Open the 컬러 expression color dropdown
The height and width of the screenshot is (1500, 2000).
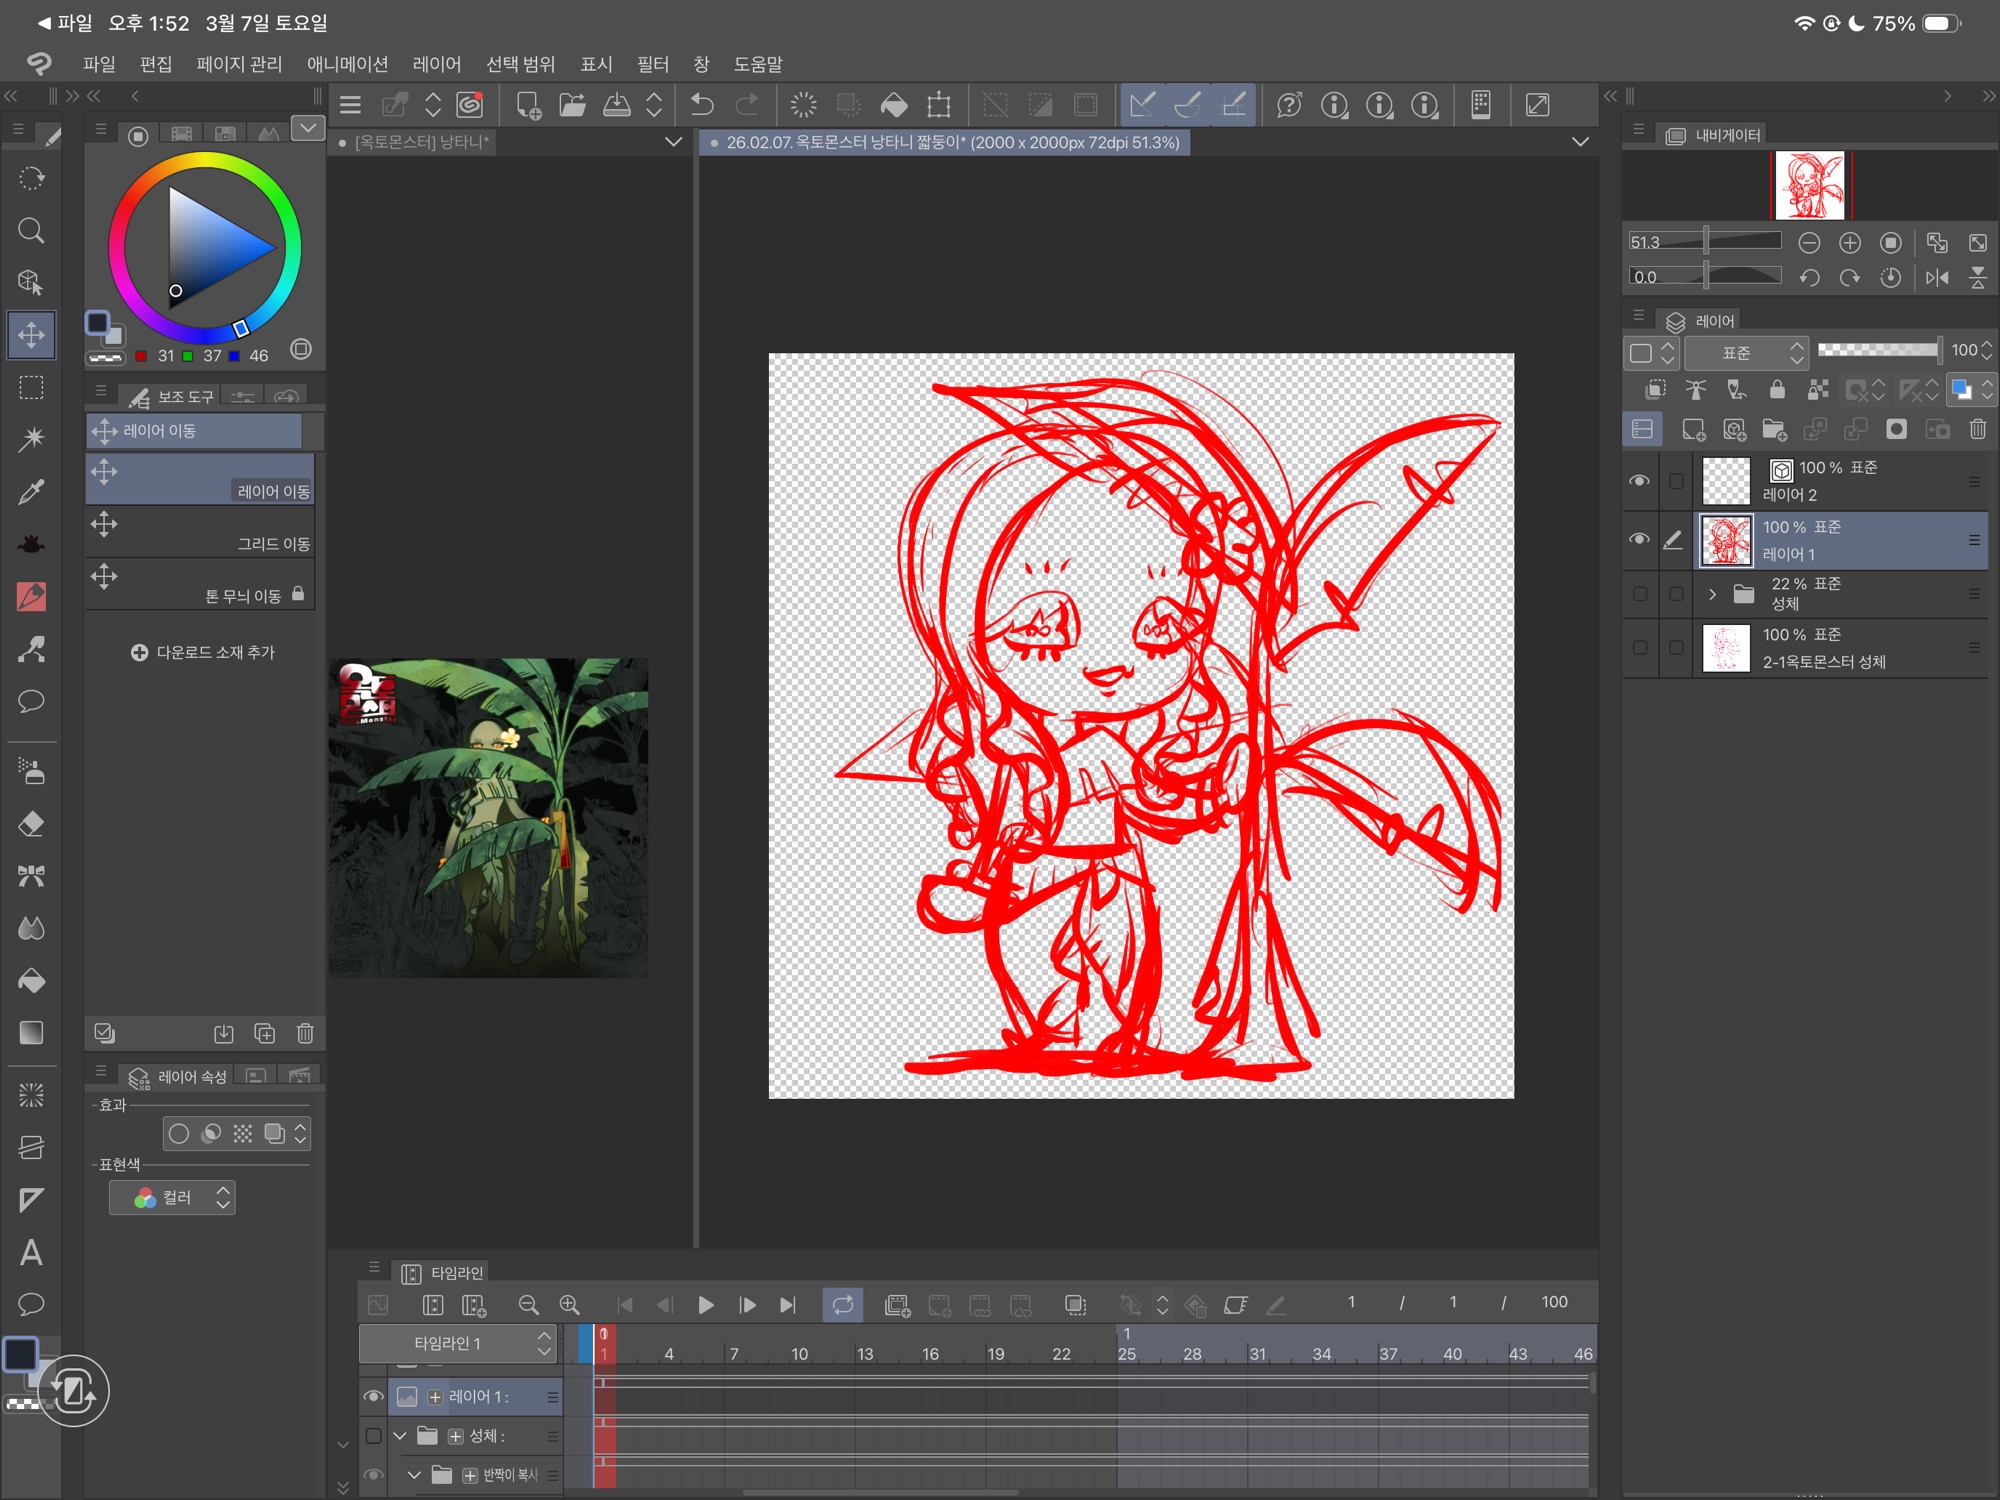point(173,1198)
